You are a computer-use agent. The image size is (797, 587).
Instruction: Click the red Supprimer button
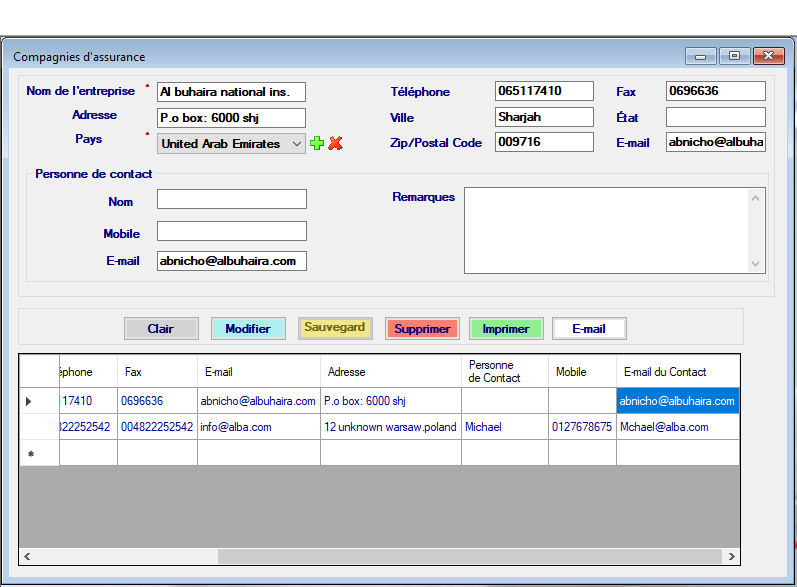tap(422, 328)
